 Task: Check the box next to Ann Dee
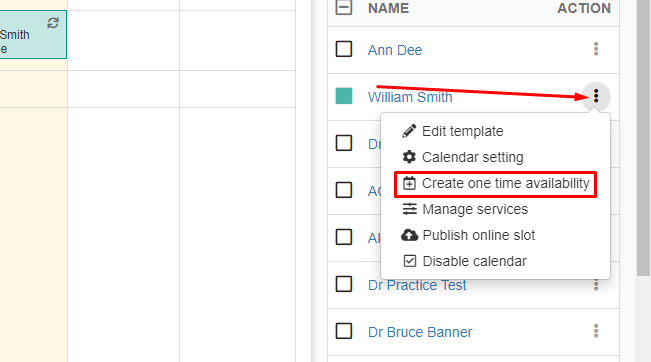344,49
